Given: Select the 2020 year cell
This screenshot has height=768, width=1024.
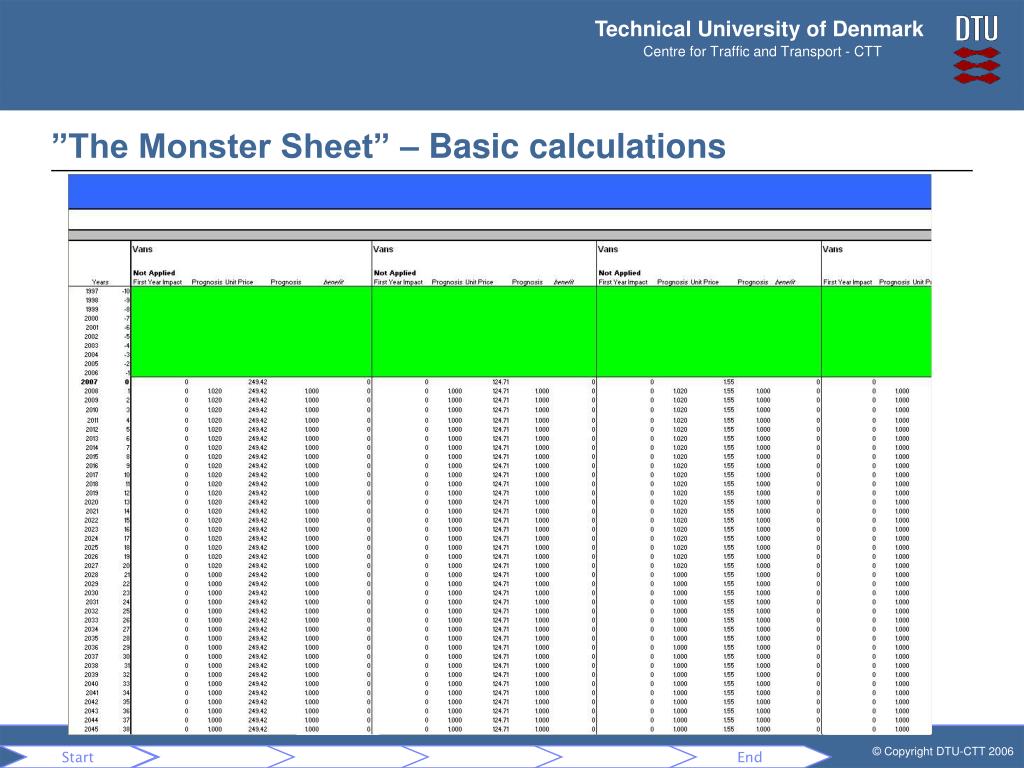Looking at the screenshot, I should [x=91, y=502].
